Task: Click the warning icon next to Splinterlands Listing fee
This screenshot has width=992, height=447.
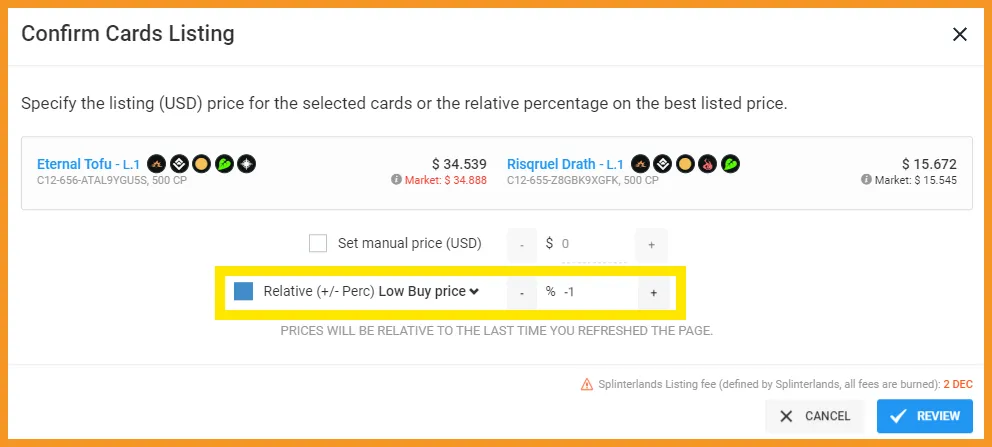Action: [x=586, y=384]
